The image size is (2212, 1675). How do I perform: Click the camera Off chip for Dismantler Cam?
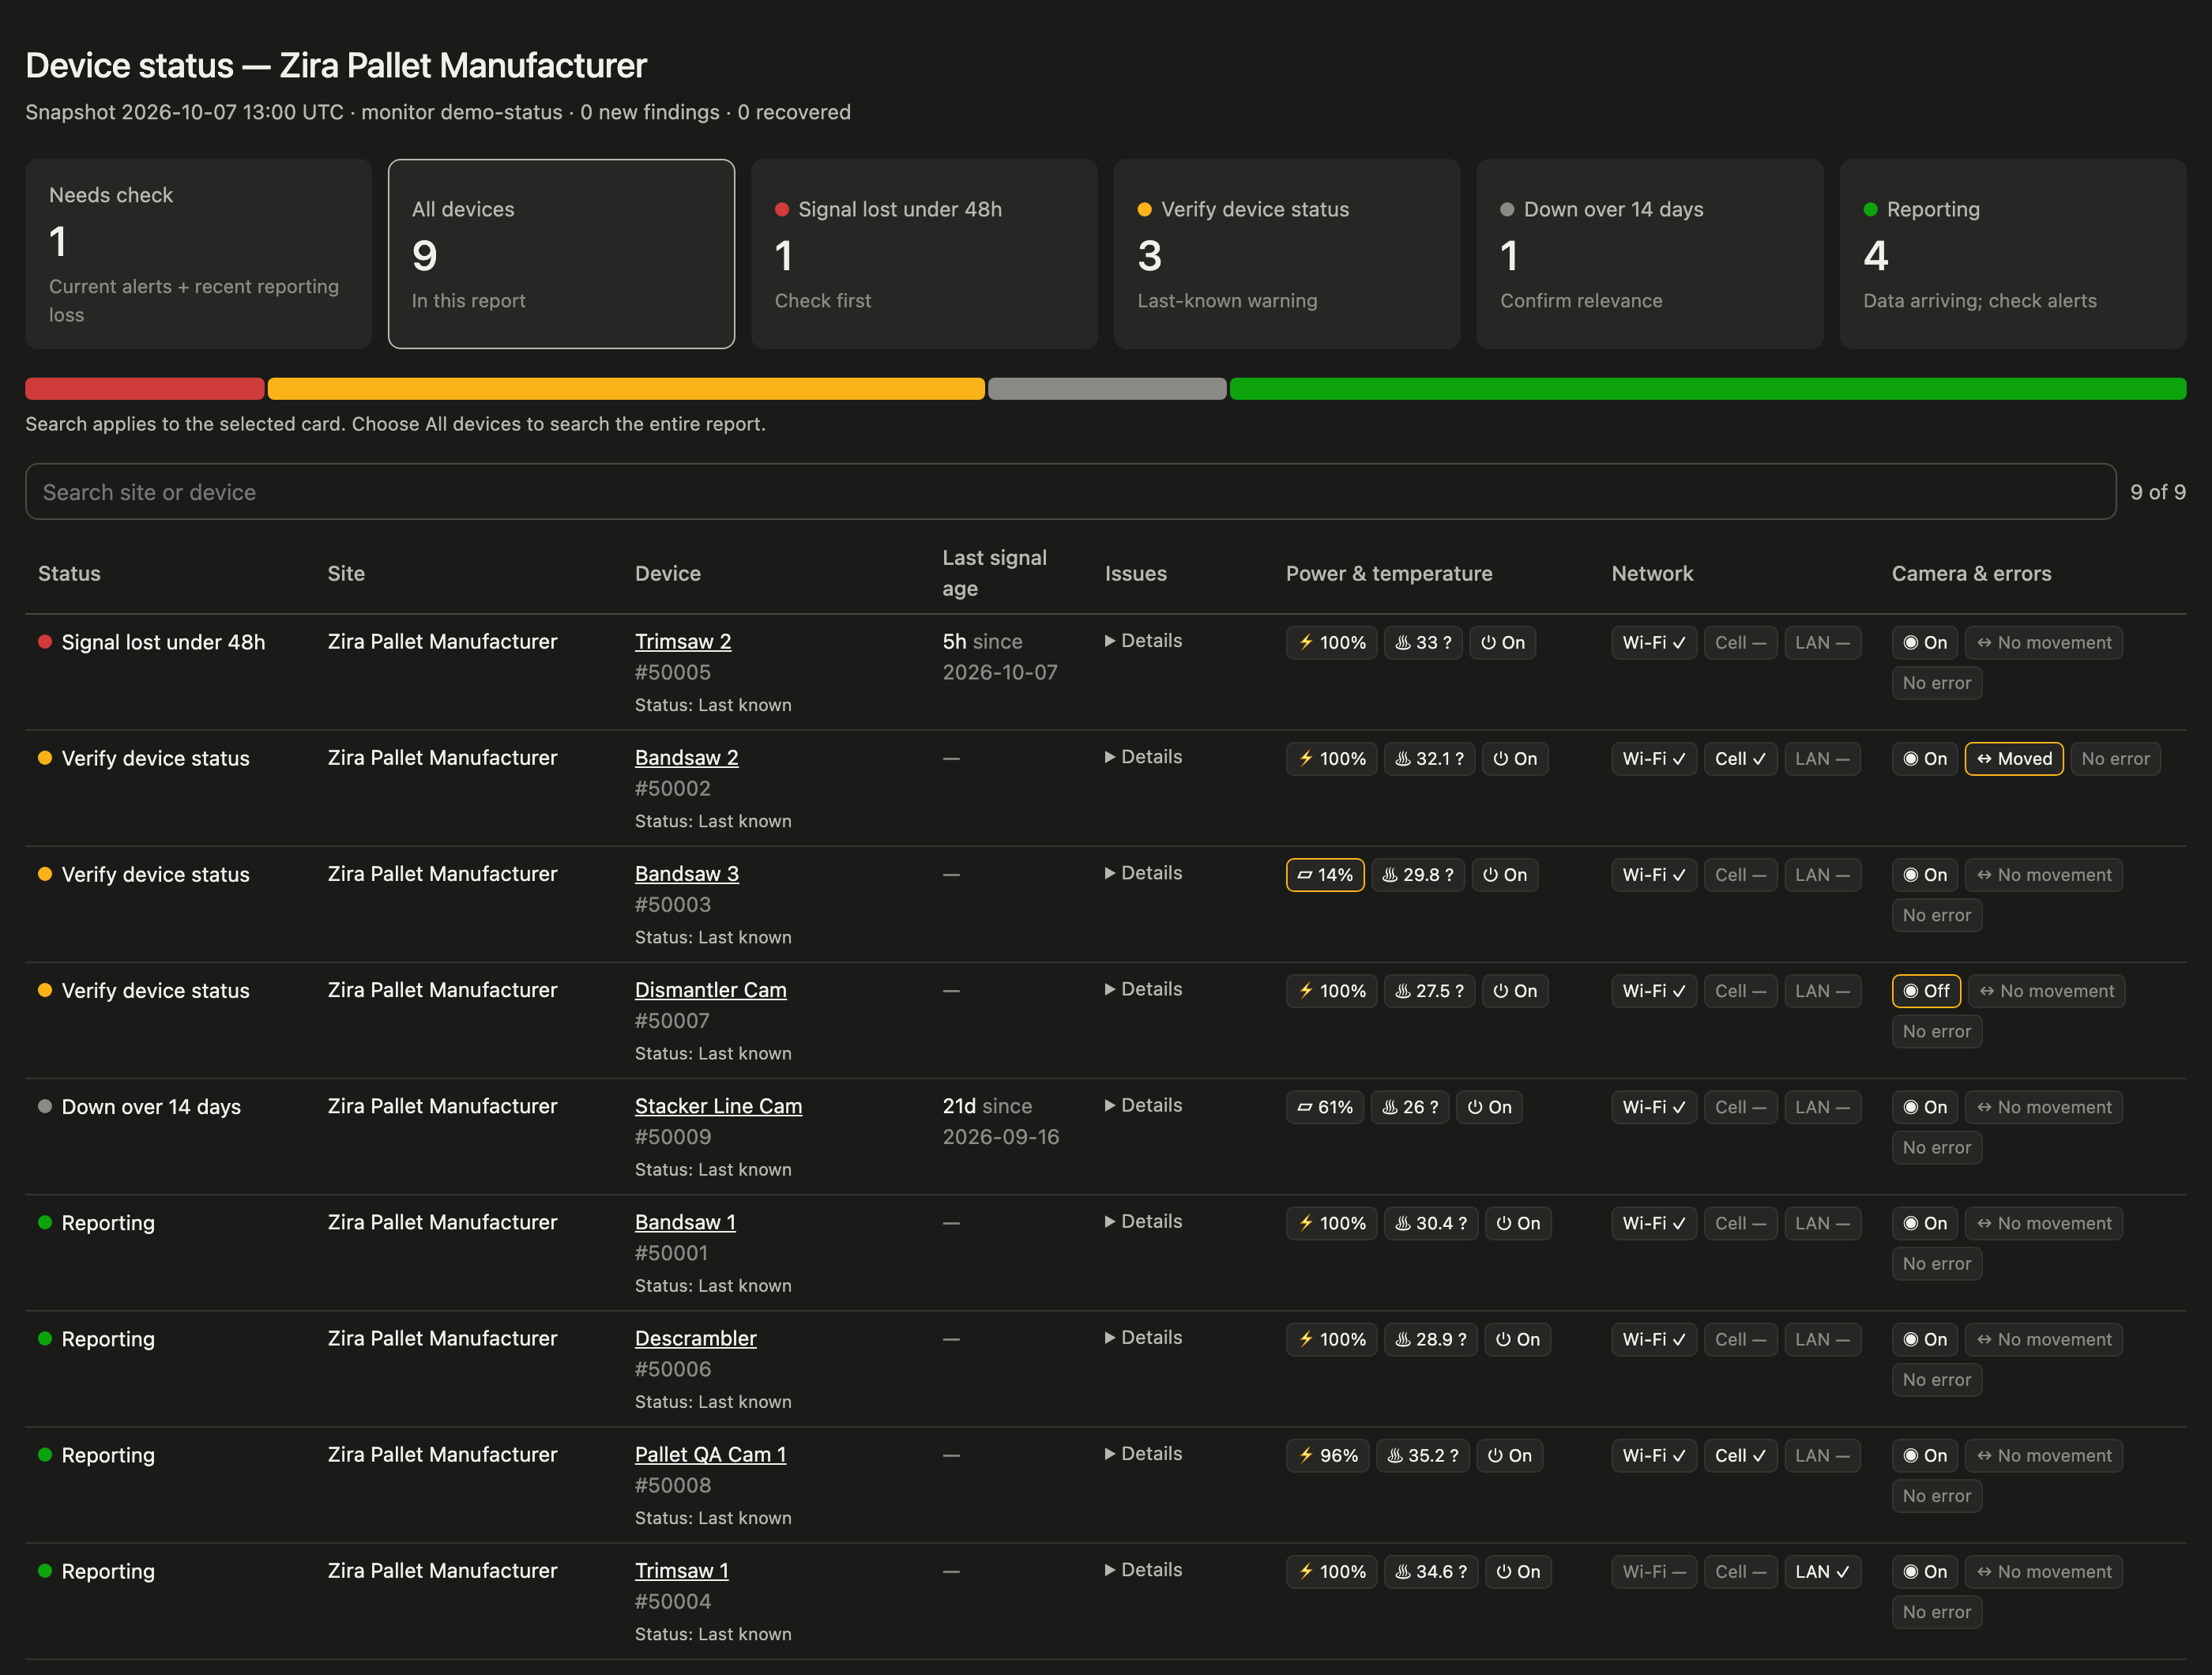coord(1925,991)
